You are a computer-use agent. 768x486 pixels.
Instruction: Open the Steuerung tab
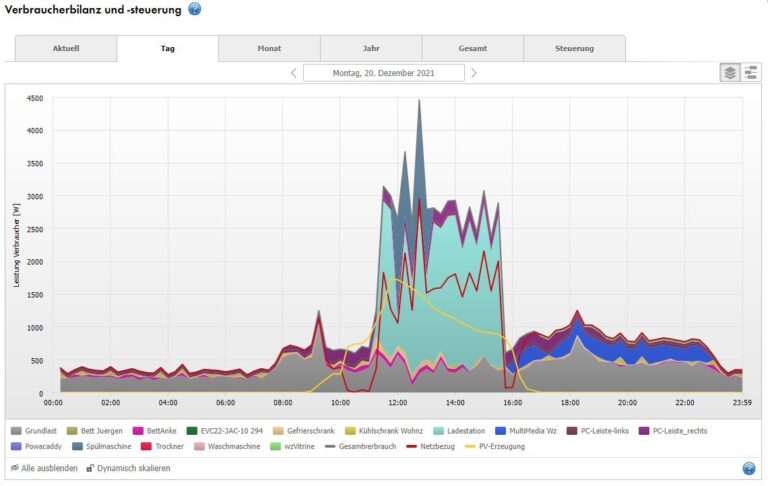pyautogui.click(x=574, y=48)
